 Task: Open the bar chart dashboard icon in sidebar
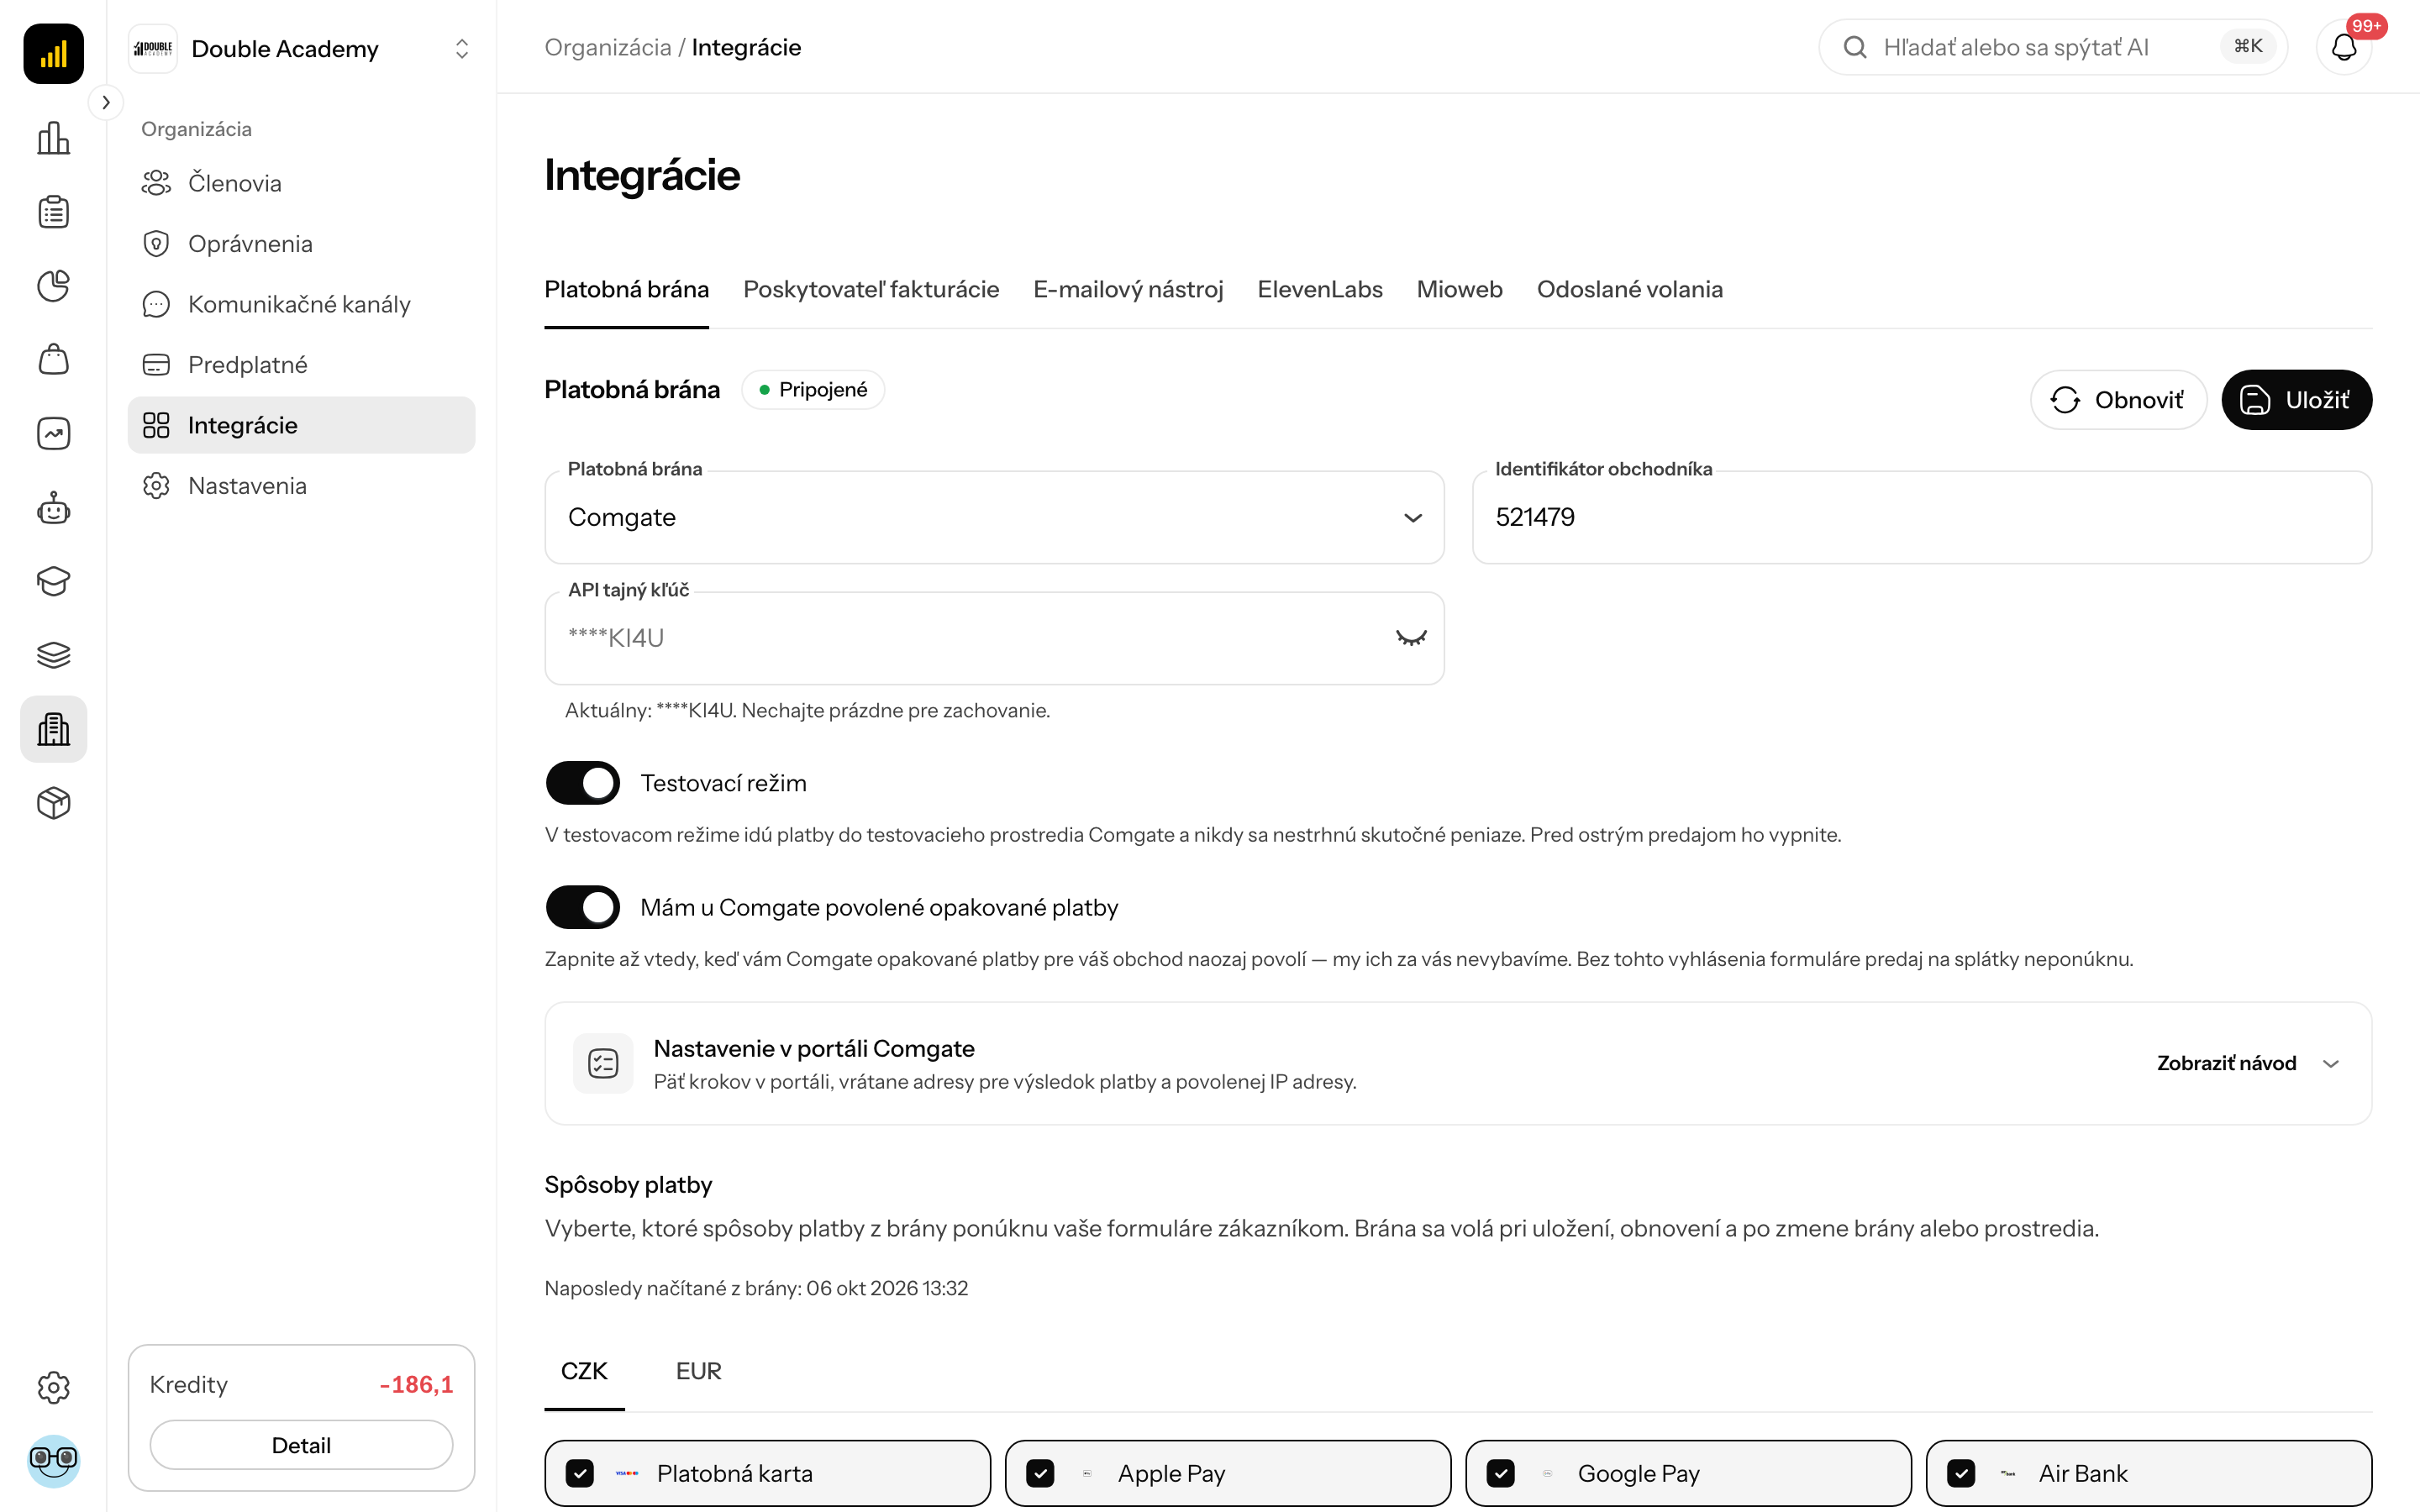pyautogui.click(x=53, y=138)
